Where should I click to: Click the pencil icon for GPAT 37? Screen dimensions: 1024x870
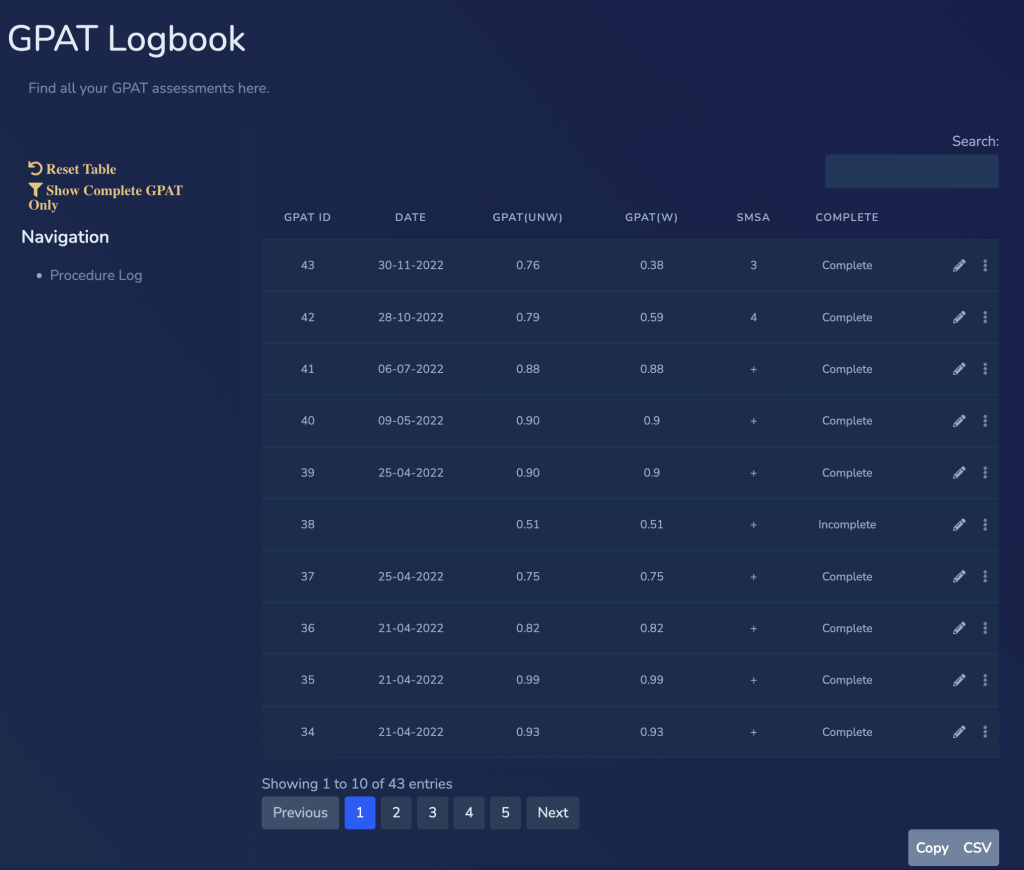tap(959, 576)
